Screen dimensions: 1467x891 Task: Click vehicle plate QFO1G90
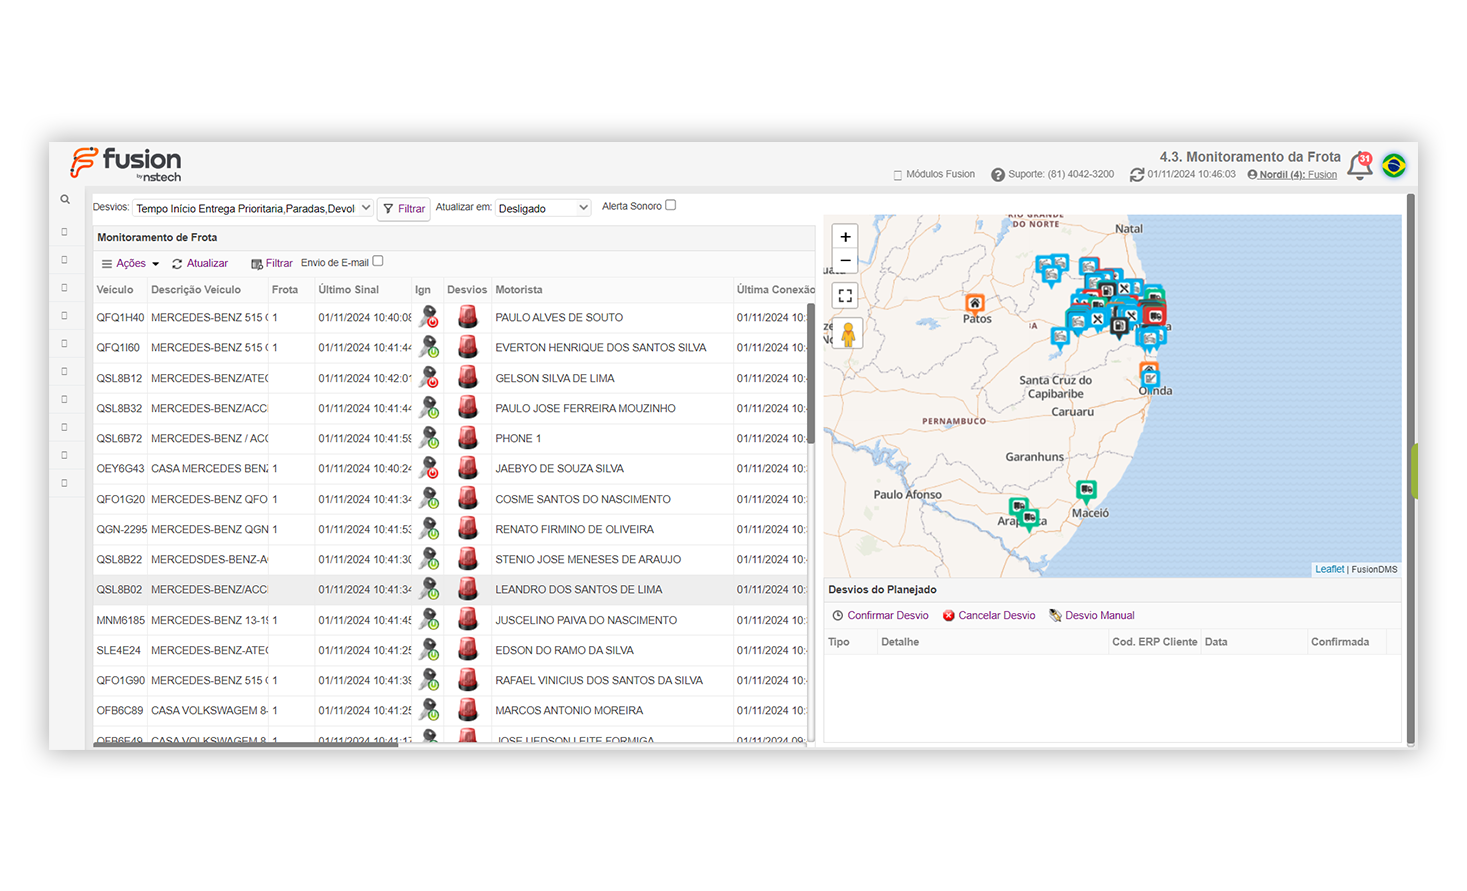tap(120, 680)
